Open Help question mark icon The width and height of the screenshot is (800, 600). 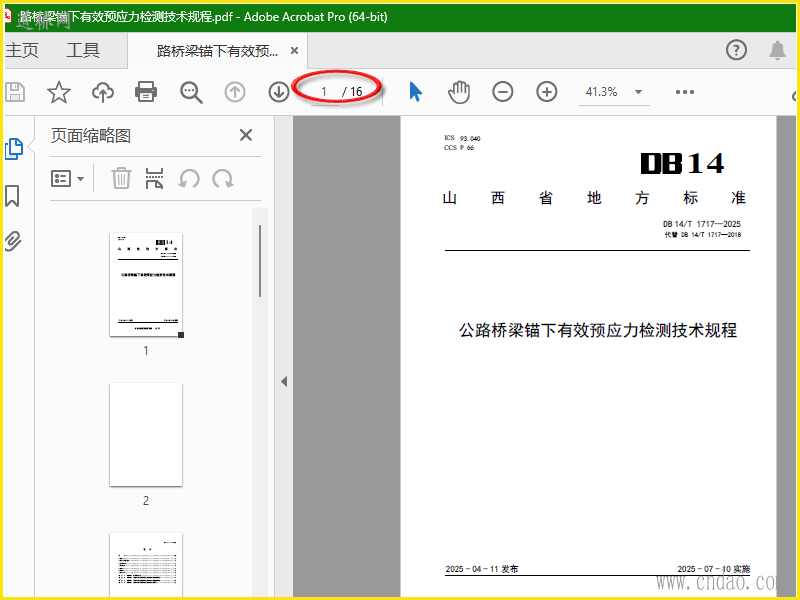click(736, 50)
